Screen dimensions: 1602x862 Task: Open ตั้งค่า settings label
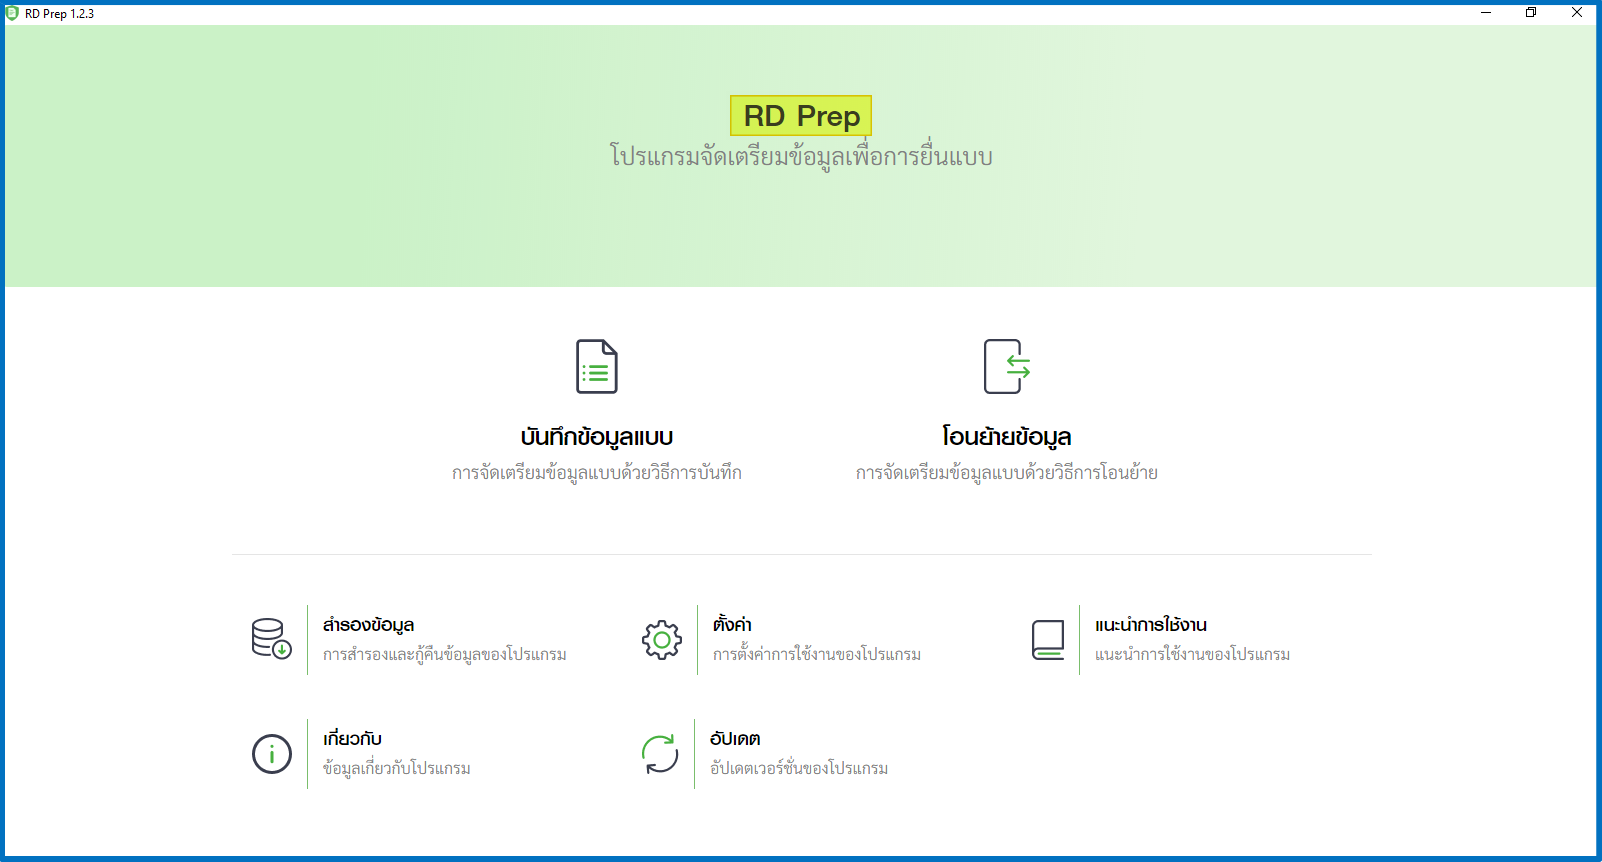point(732,625)
